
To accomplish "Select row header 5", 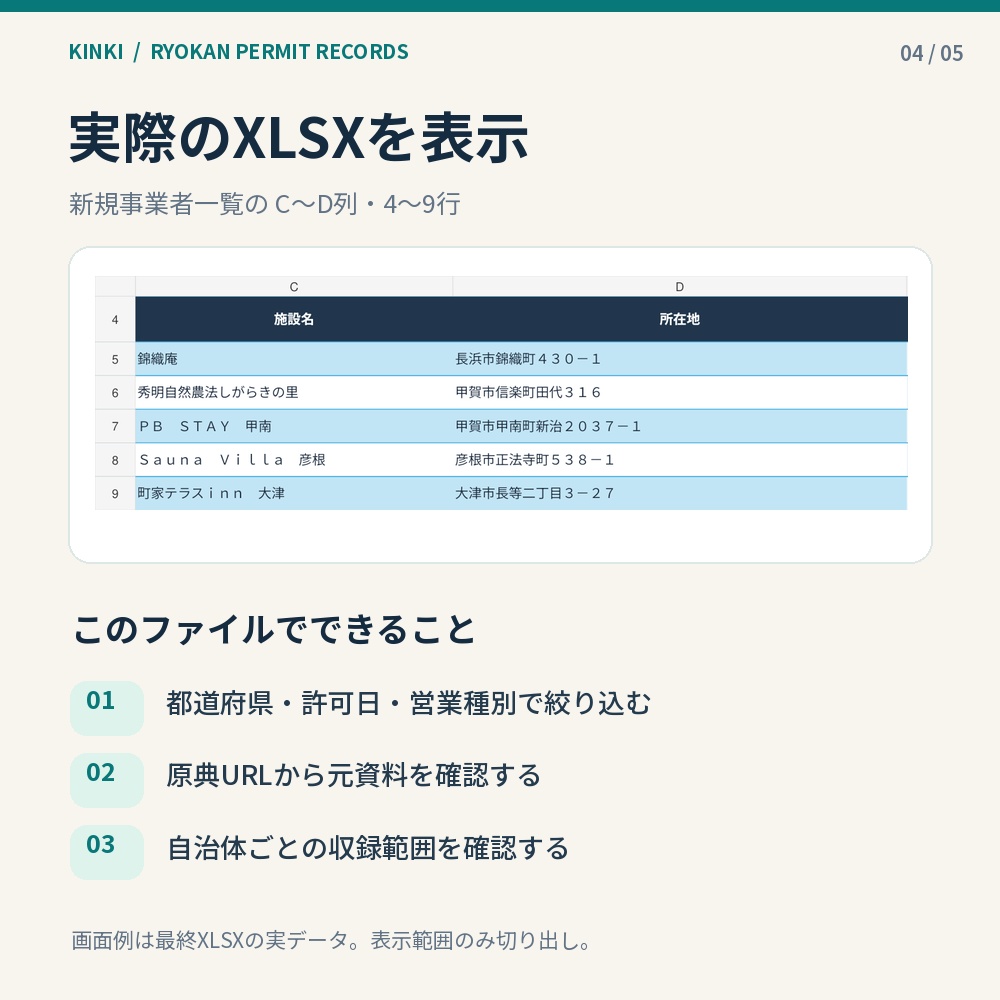I will click(x=115, y=359).
